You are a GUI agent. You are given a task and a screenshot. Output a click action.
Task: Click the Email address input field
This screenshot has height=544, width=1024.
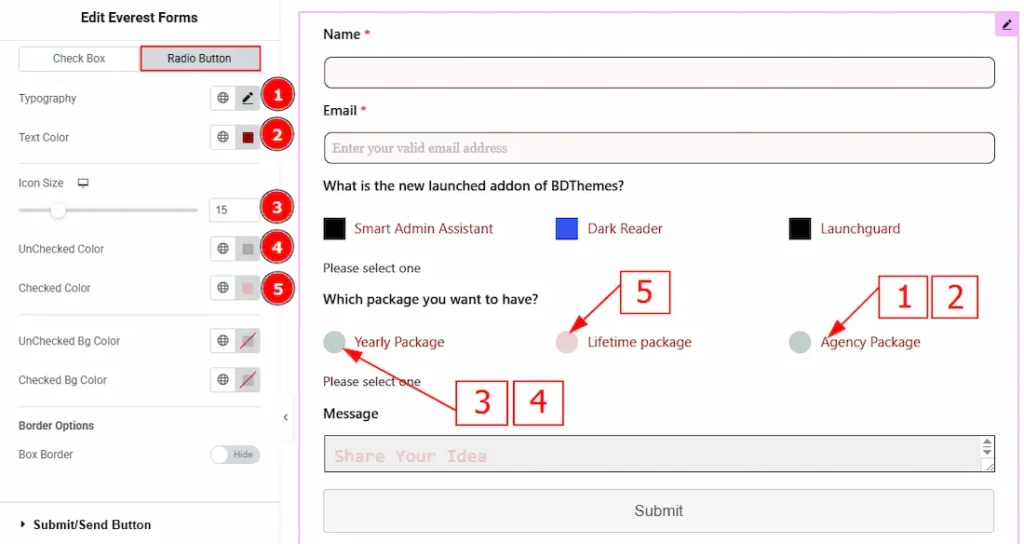[658, 148]
